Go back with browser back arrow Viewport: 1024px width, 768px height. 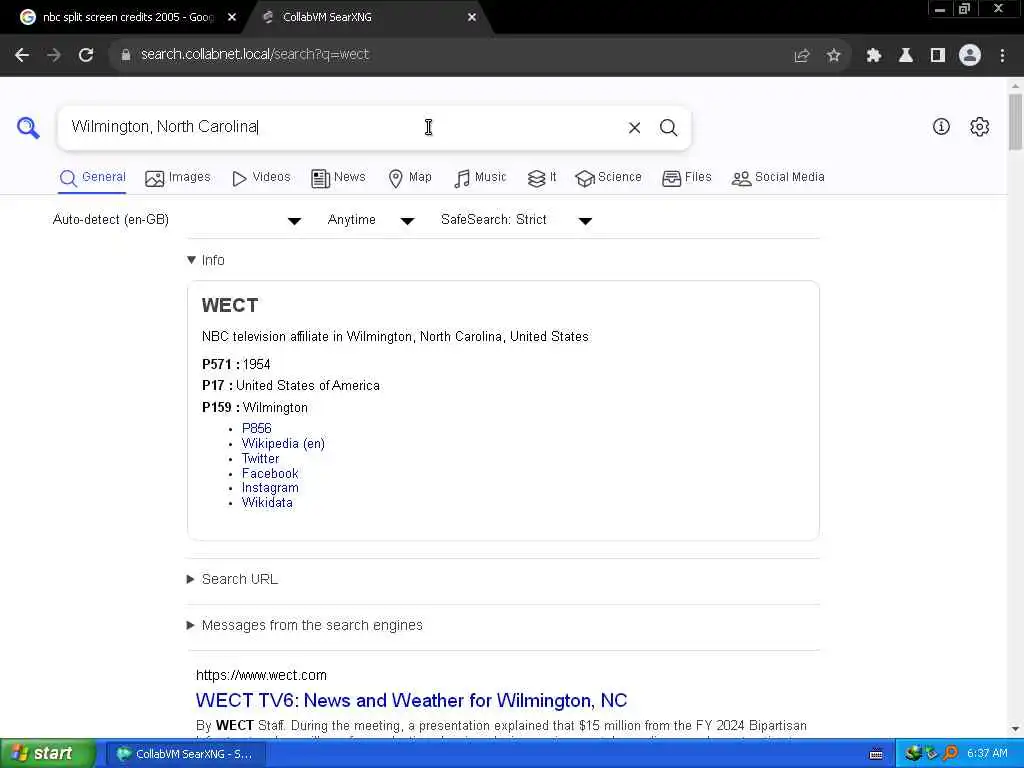[22, 55]
